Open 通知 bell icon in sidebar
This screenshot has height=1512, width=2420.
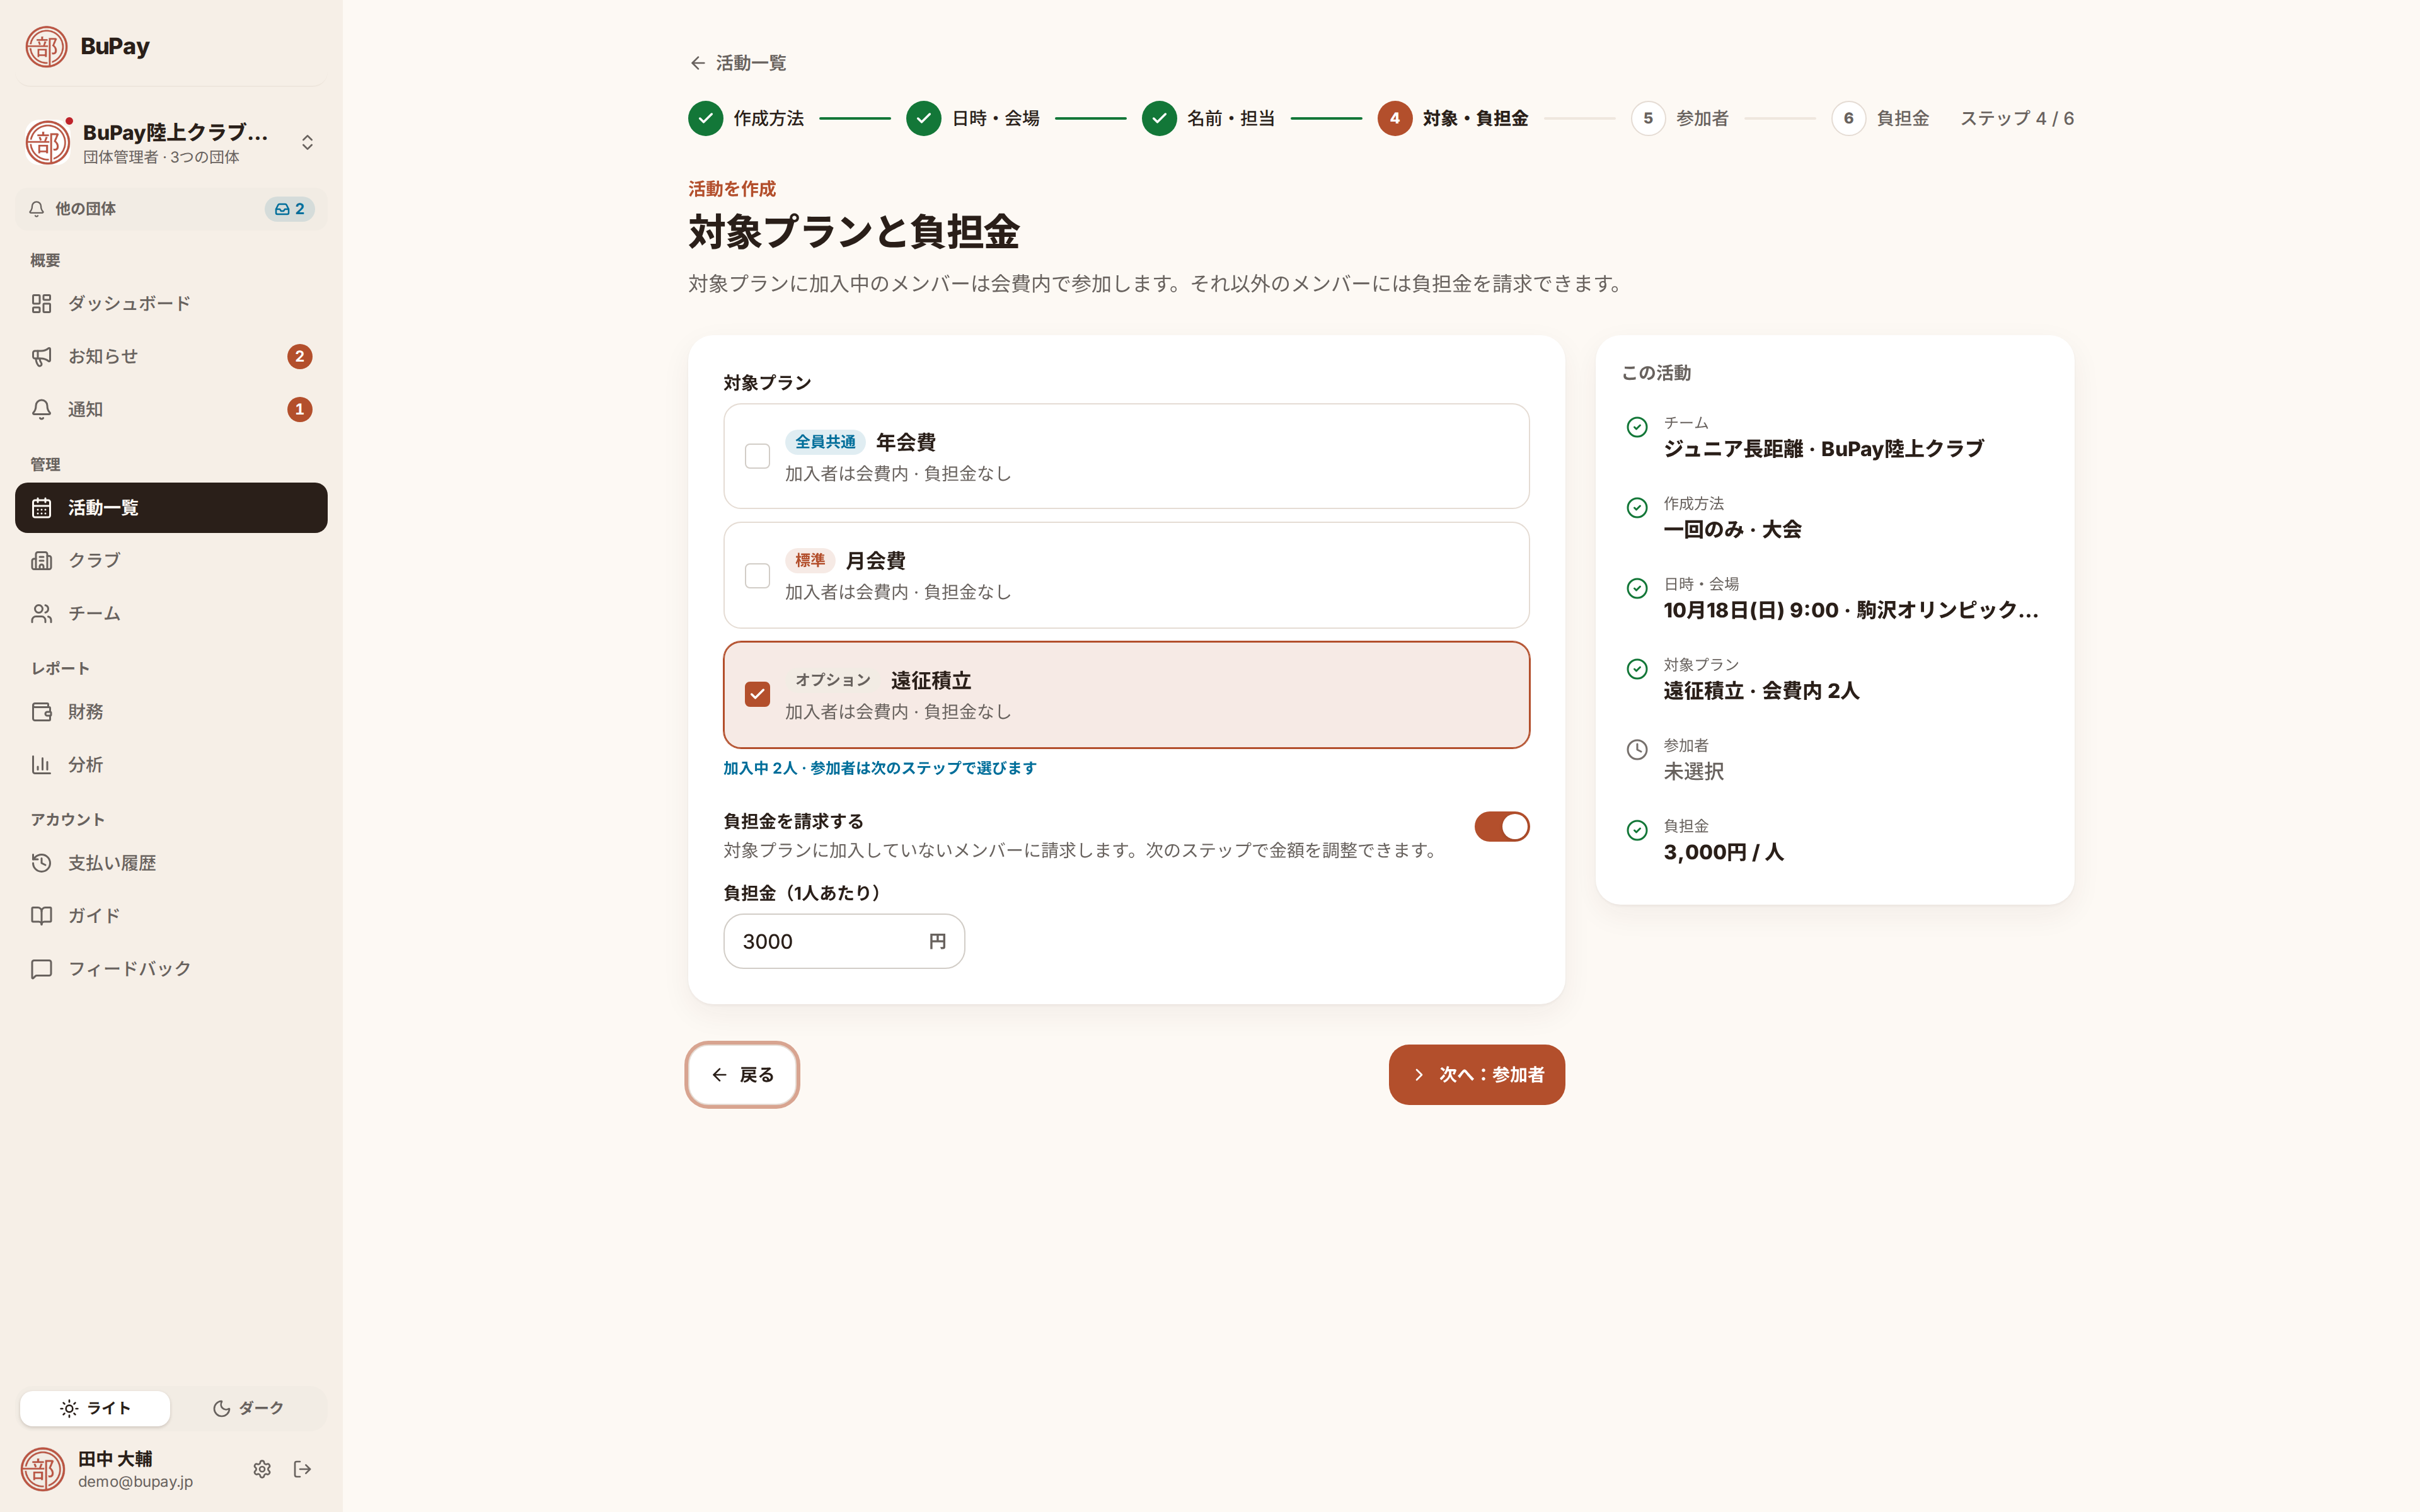click(x=41, y=409)
